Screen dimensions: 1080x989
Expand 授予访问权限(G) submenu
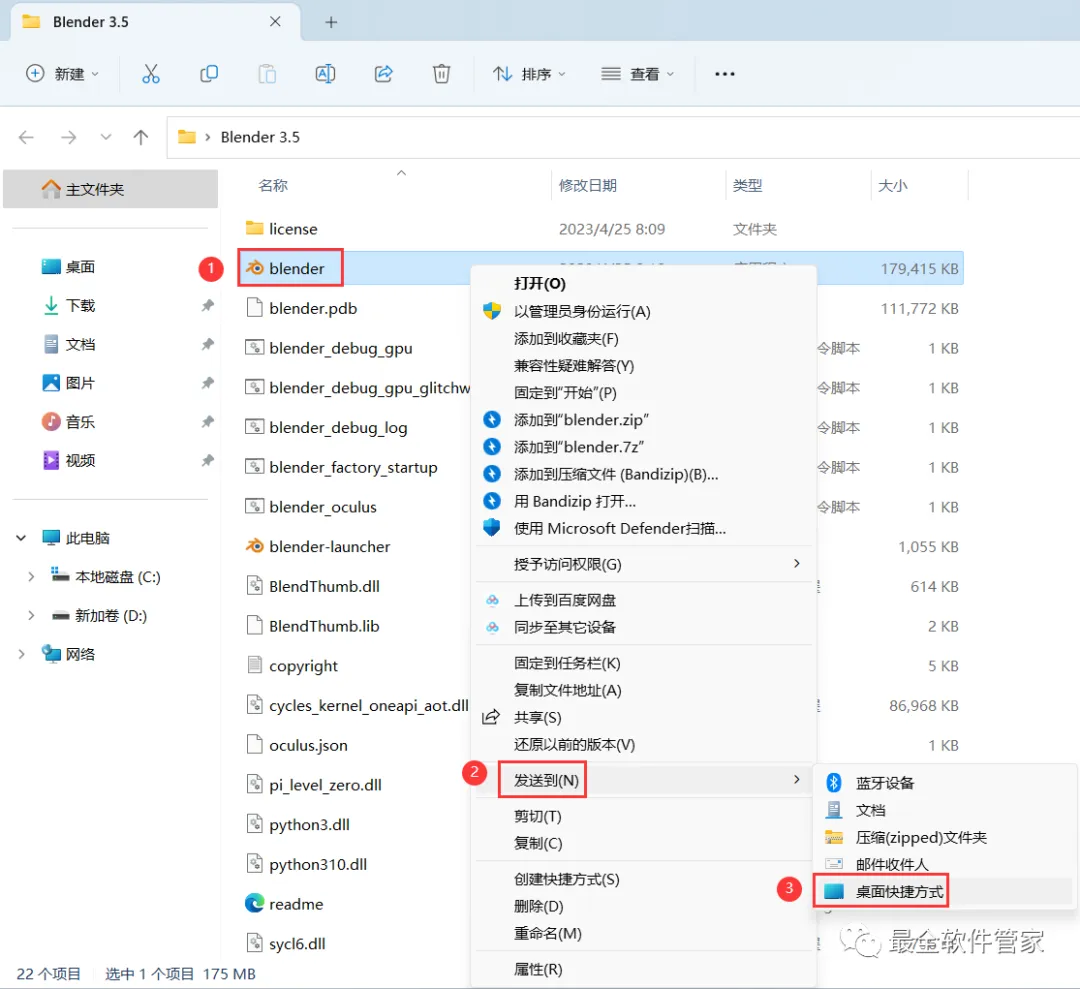coord(643,565)
